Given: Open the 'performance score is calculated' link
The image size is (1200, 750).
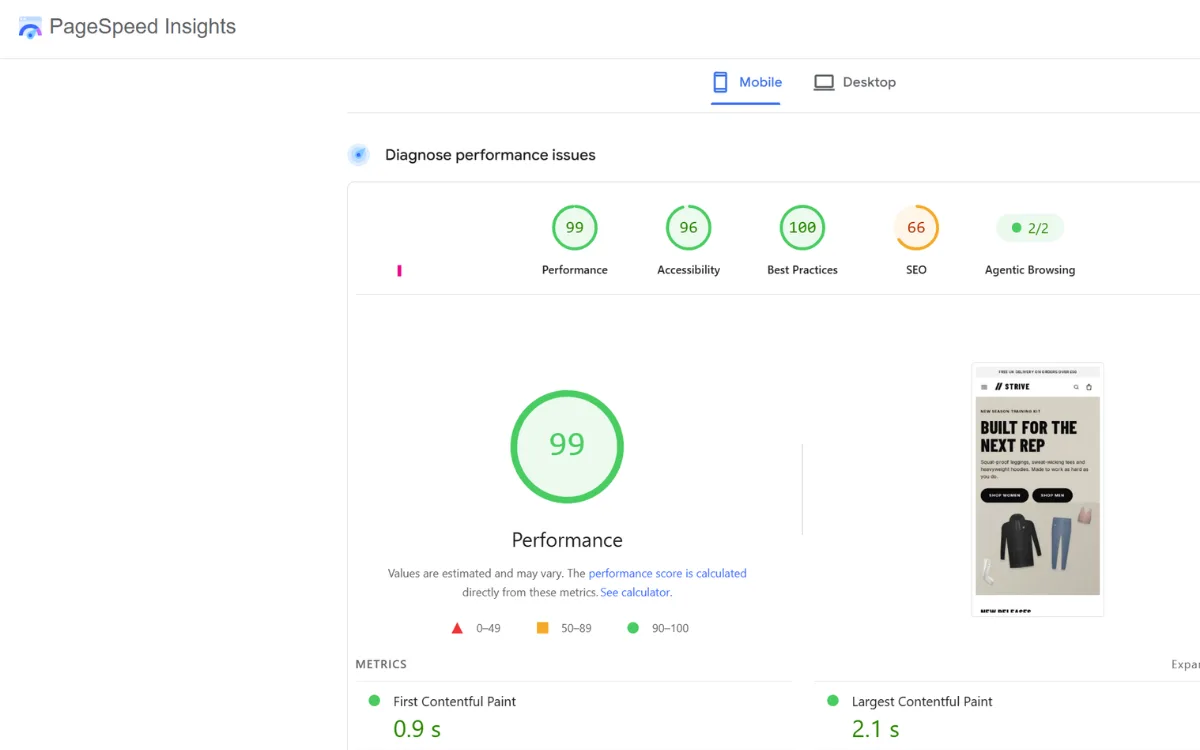Looking at the screenshot, I should (667, 574).
